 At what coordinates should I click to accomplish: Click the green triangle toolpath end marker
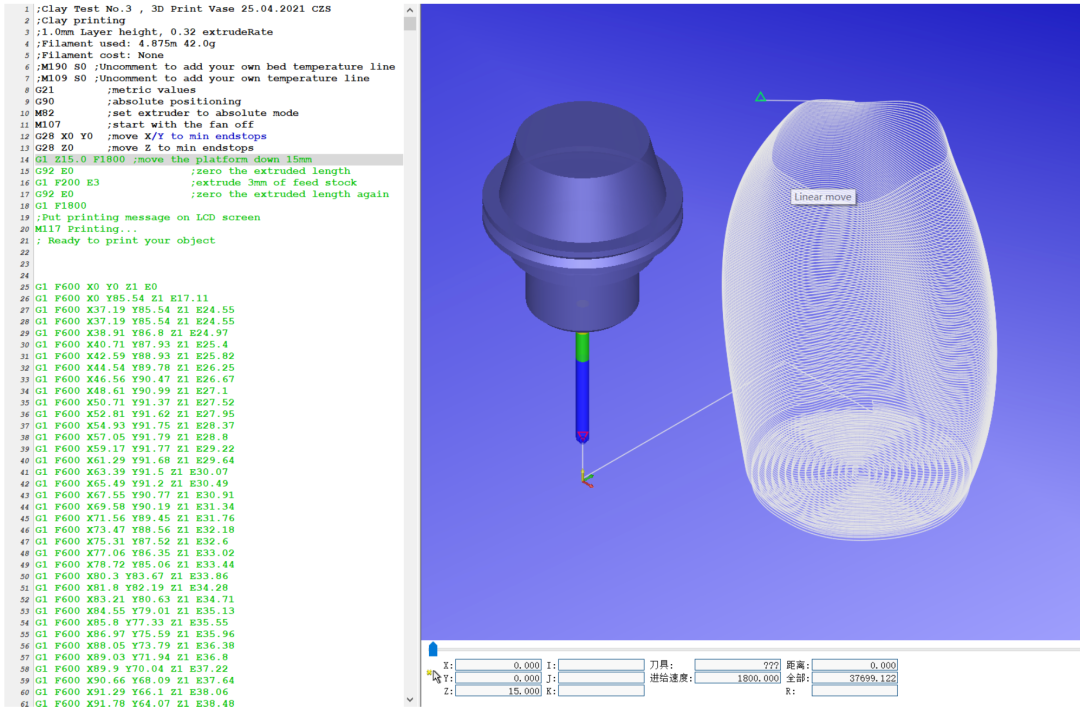tap(760, 97)
